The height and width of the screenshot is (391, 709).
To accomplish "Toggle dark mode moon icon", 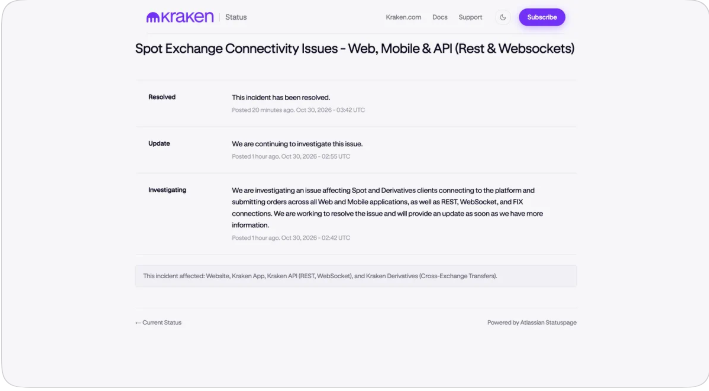I will [503, 17].
